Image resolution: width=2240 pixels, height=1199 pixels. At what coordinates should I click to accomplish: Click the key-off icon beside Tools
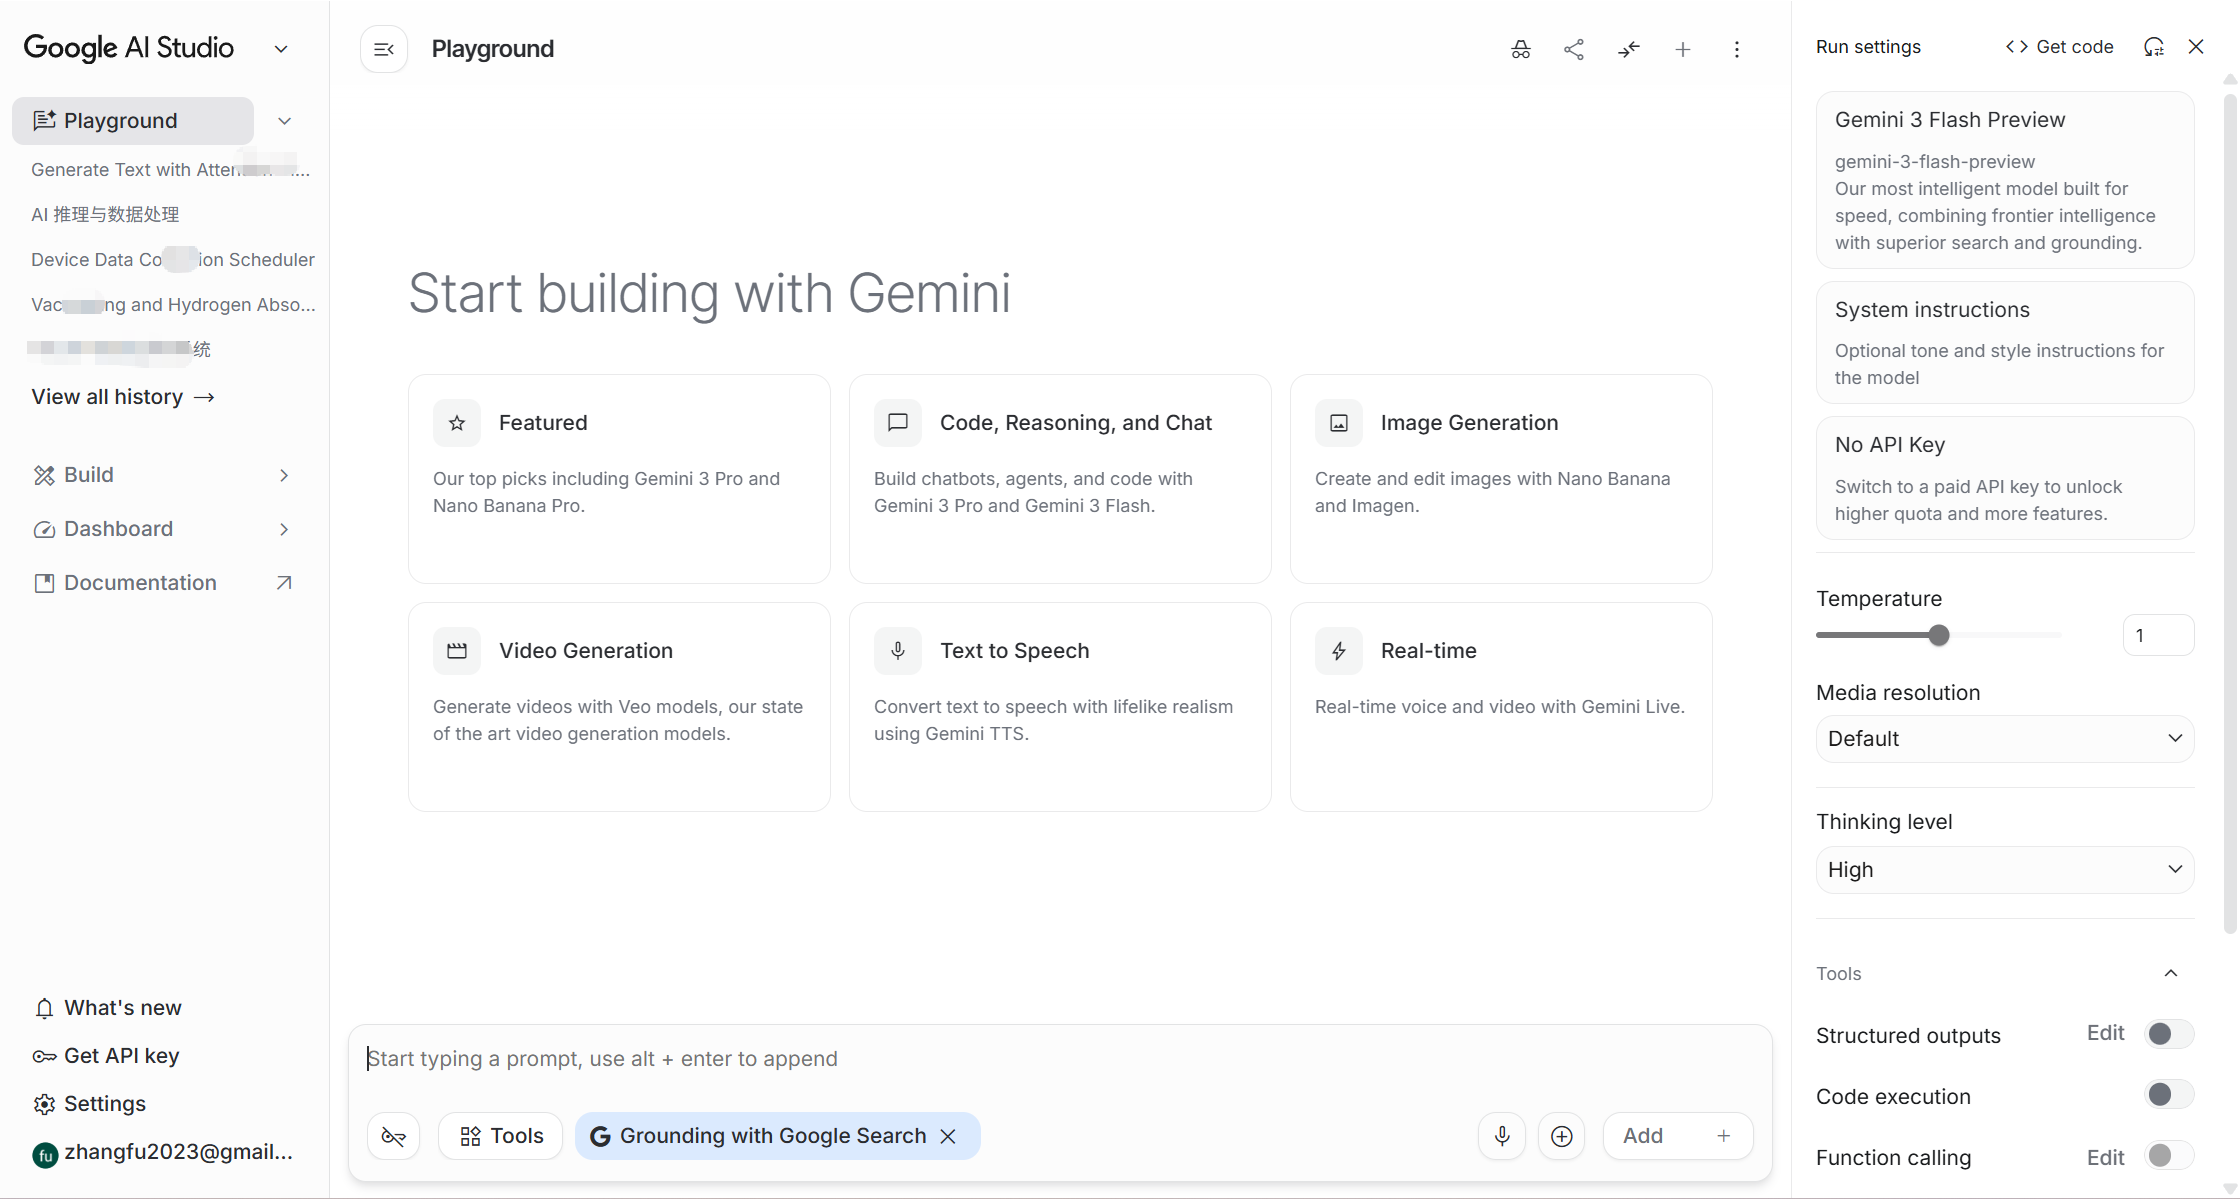(x=394, y=1136)
